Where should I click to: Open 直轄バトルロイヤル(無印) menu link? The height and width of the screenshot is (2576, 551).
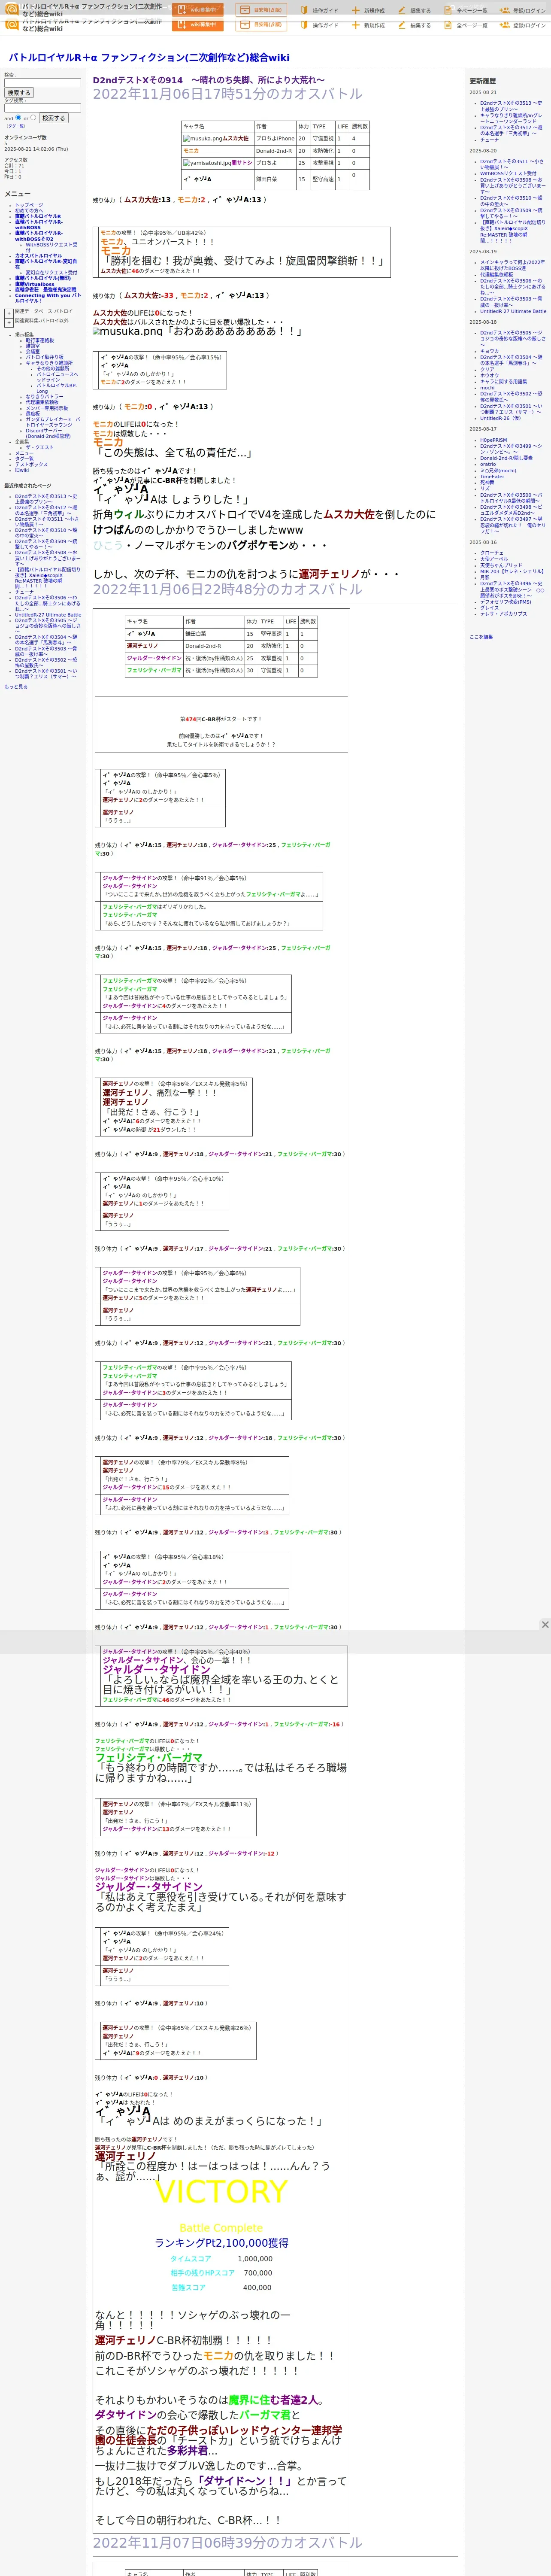tap(43, 278)
